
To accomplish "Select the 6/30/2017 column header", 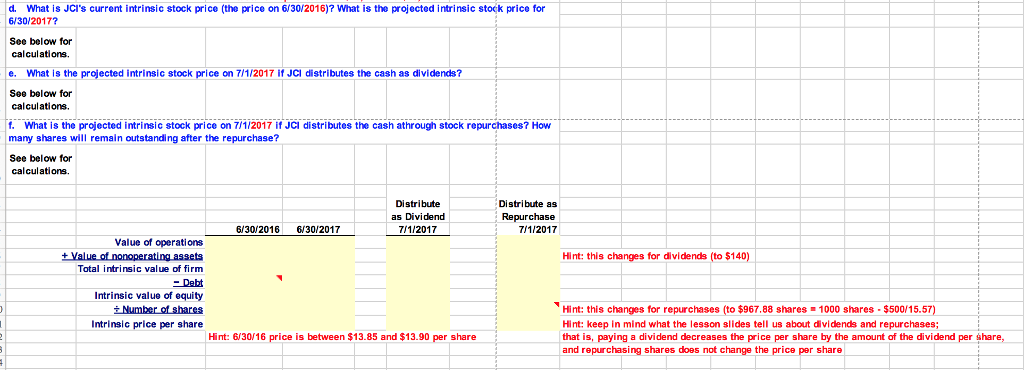I will [x=318, y=230].
